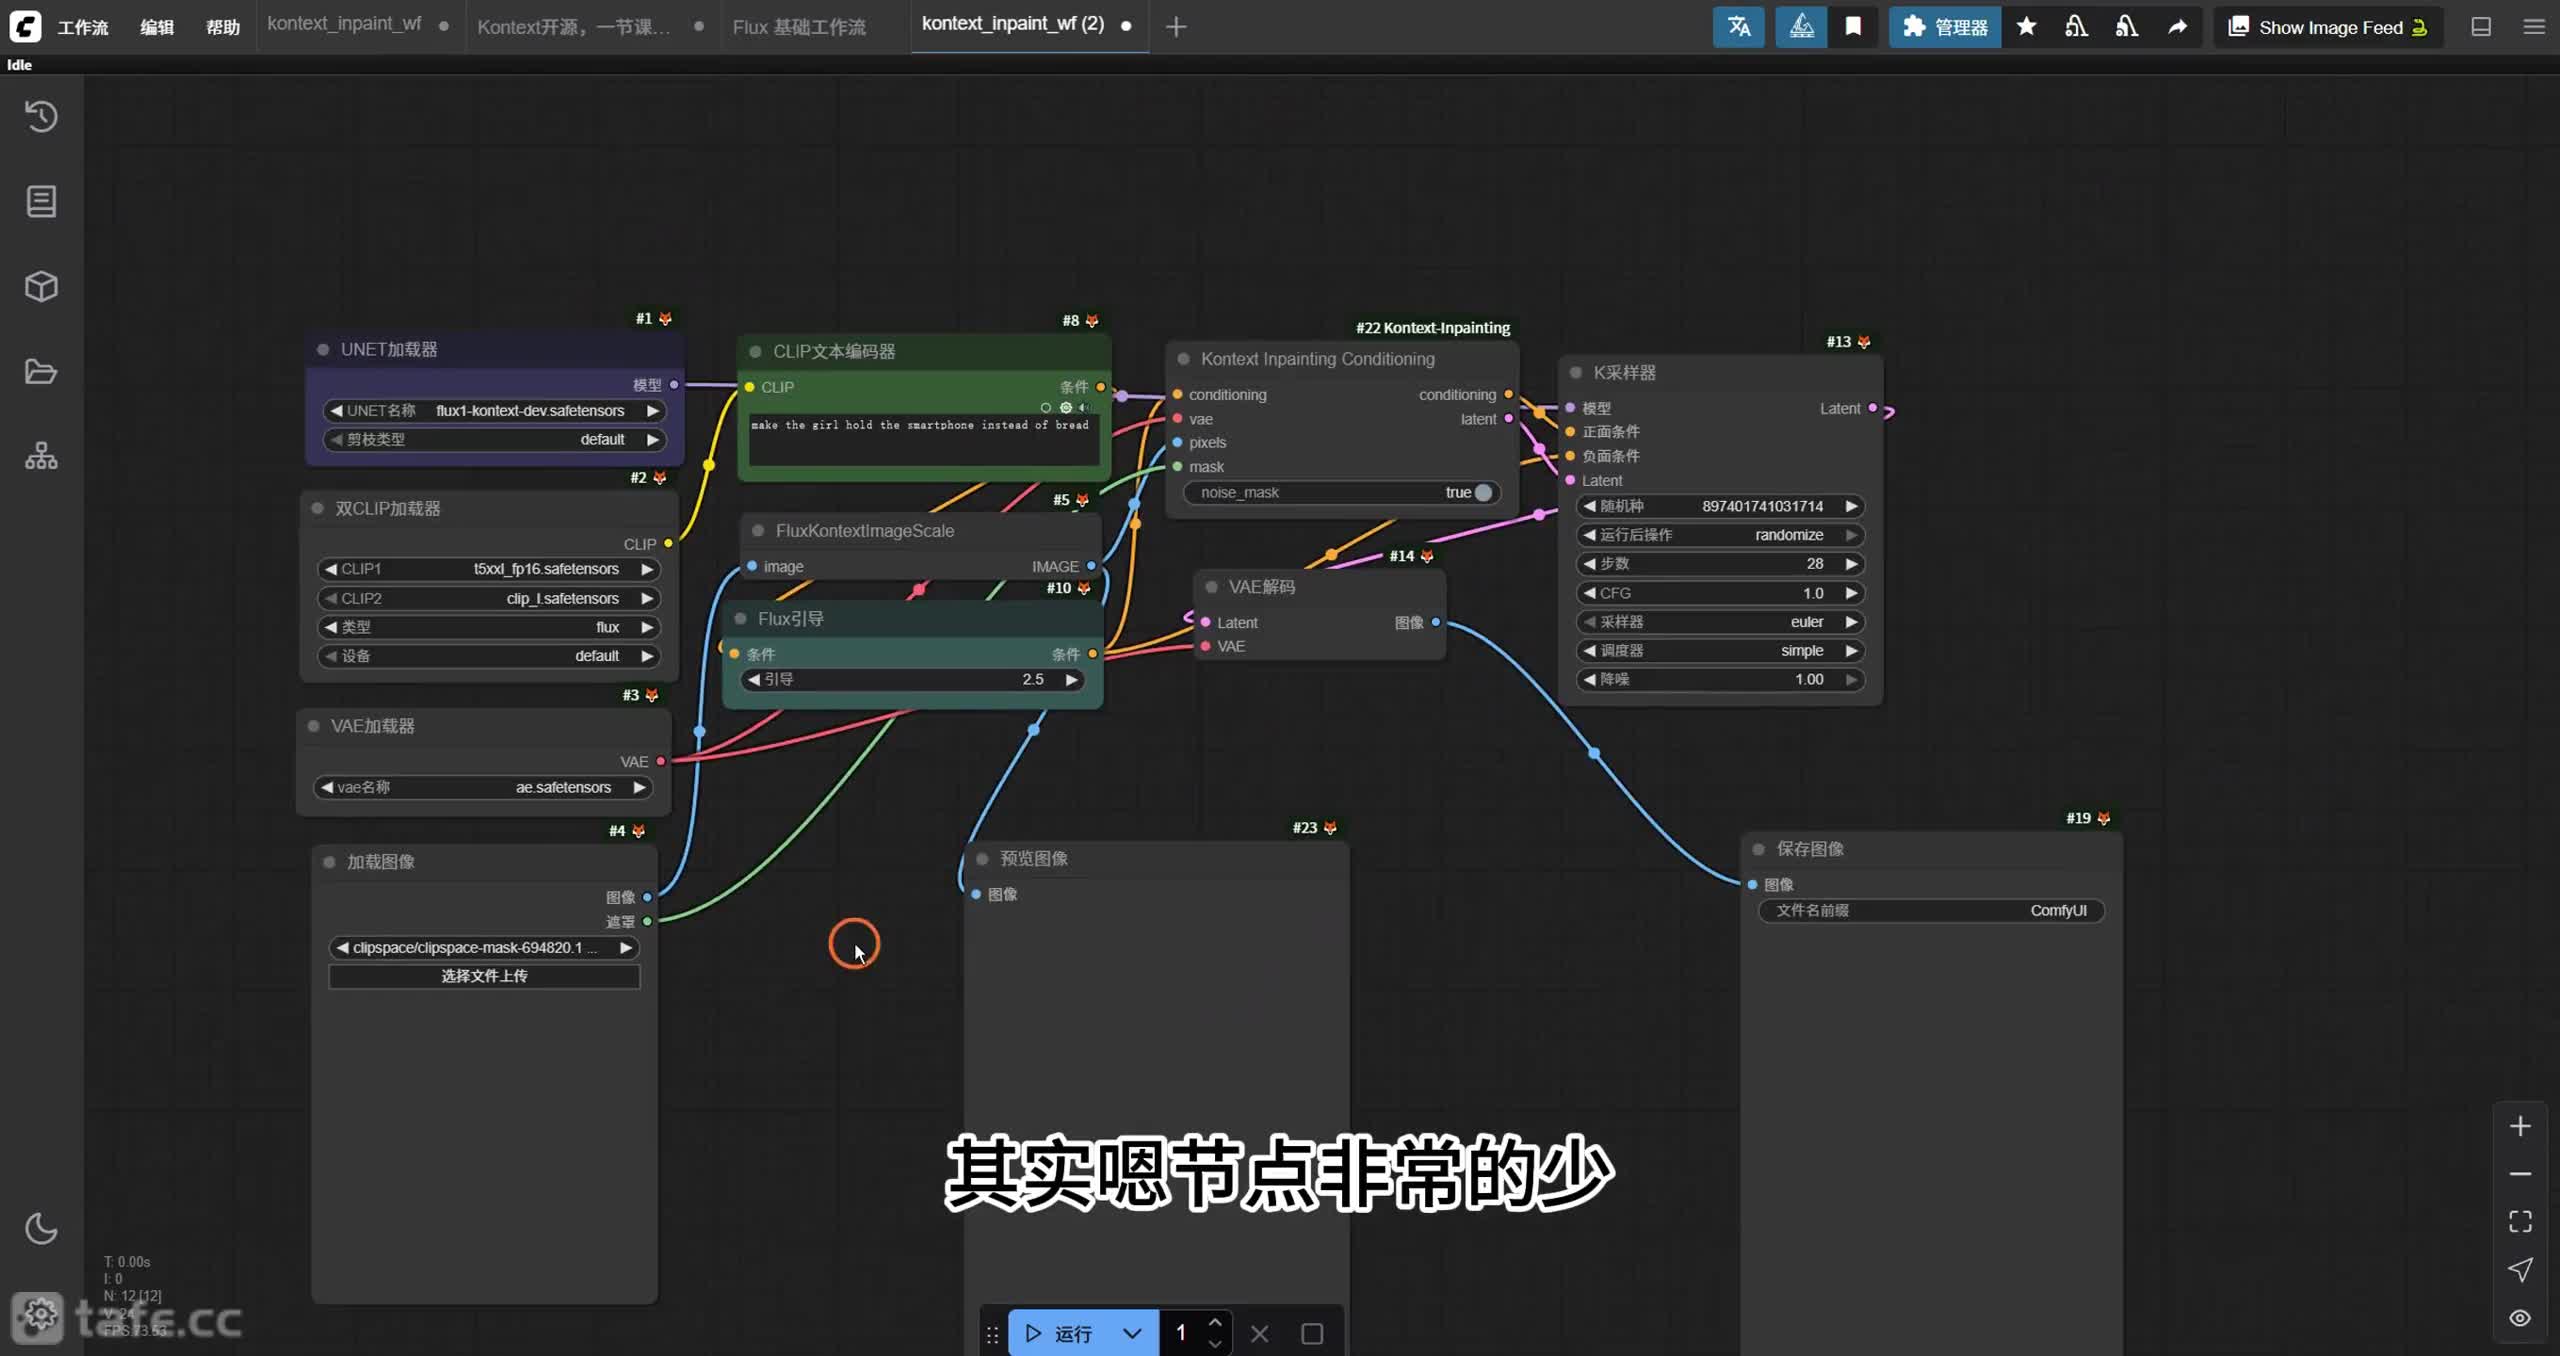2560x1356 pixels.
Task: Click 选择文件上传 upload button
Action: point(484,976)
